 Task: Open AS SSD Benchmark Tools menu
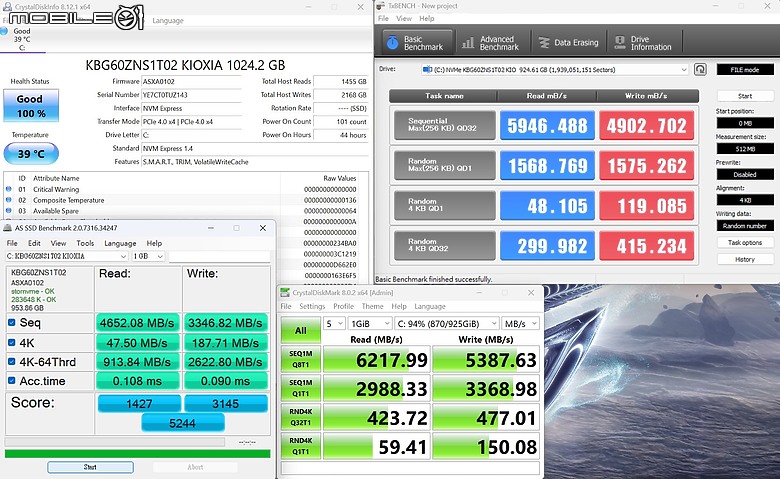click(85, 243)
